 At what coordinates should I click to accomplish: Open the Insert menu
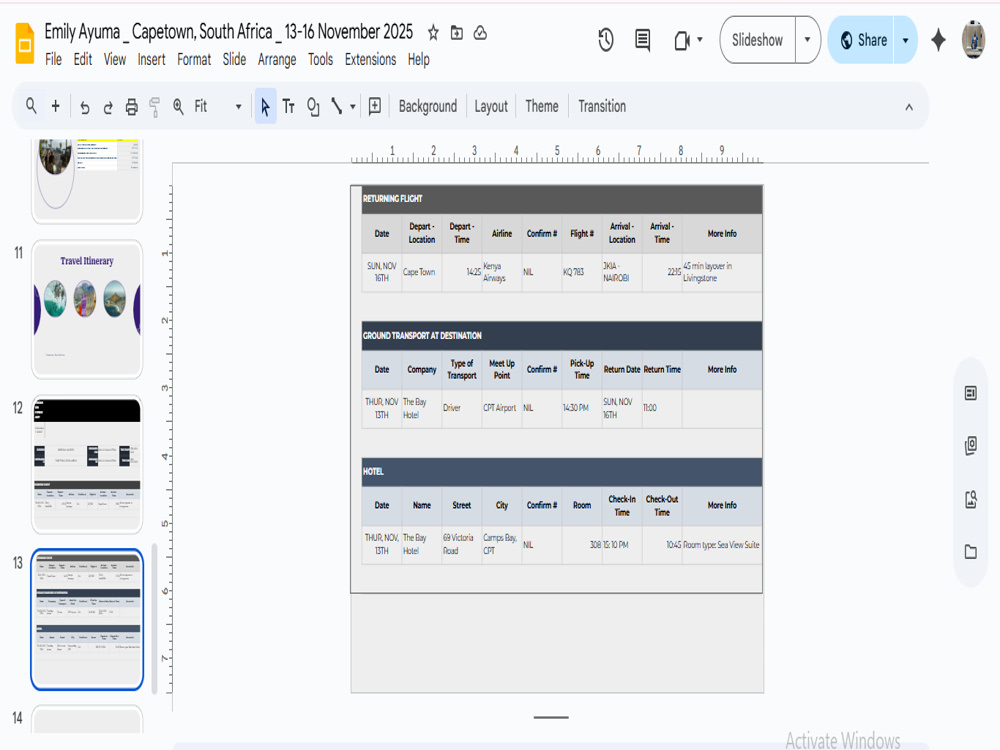[151, 59]
